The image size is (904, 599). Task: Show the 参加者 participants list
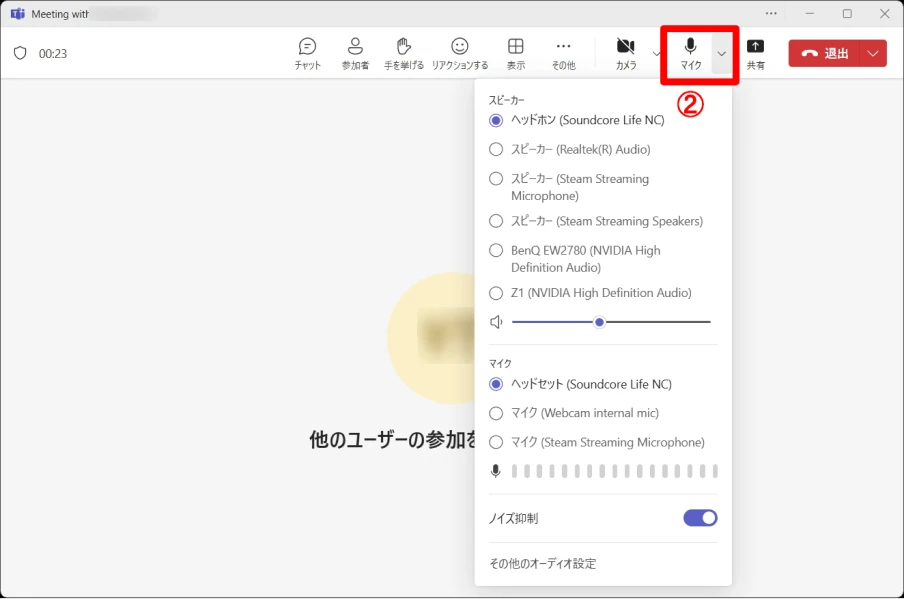pyautogui.click(x=355, y=54)
